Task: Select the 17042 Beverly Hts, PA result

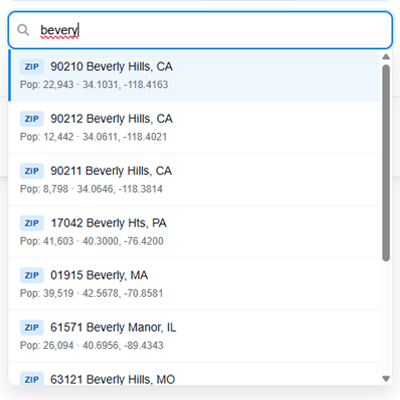Action: [194, 232]
